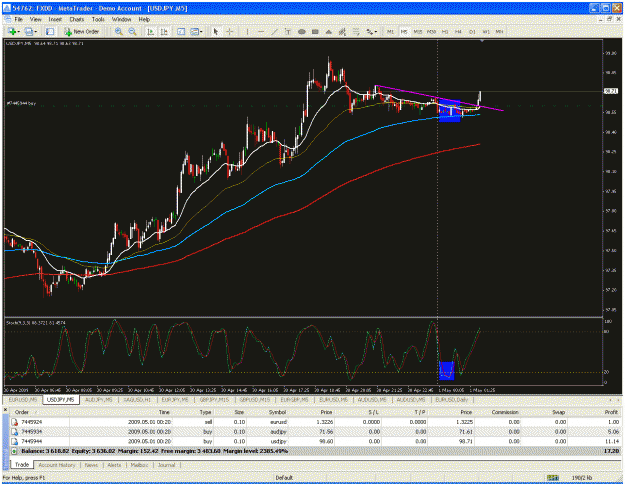The height and width of the screenshot is (484, 625).
Task: Switch to W1 timeframe
Action: click(x=486, y=31)
